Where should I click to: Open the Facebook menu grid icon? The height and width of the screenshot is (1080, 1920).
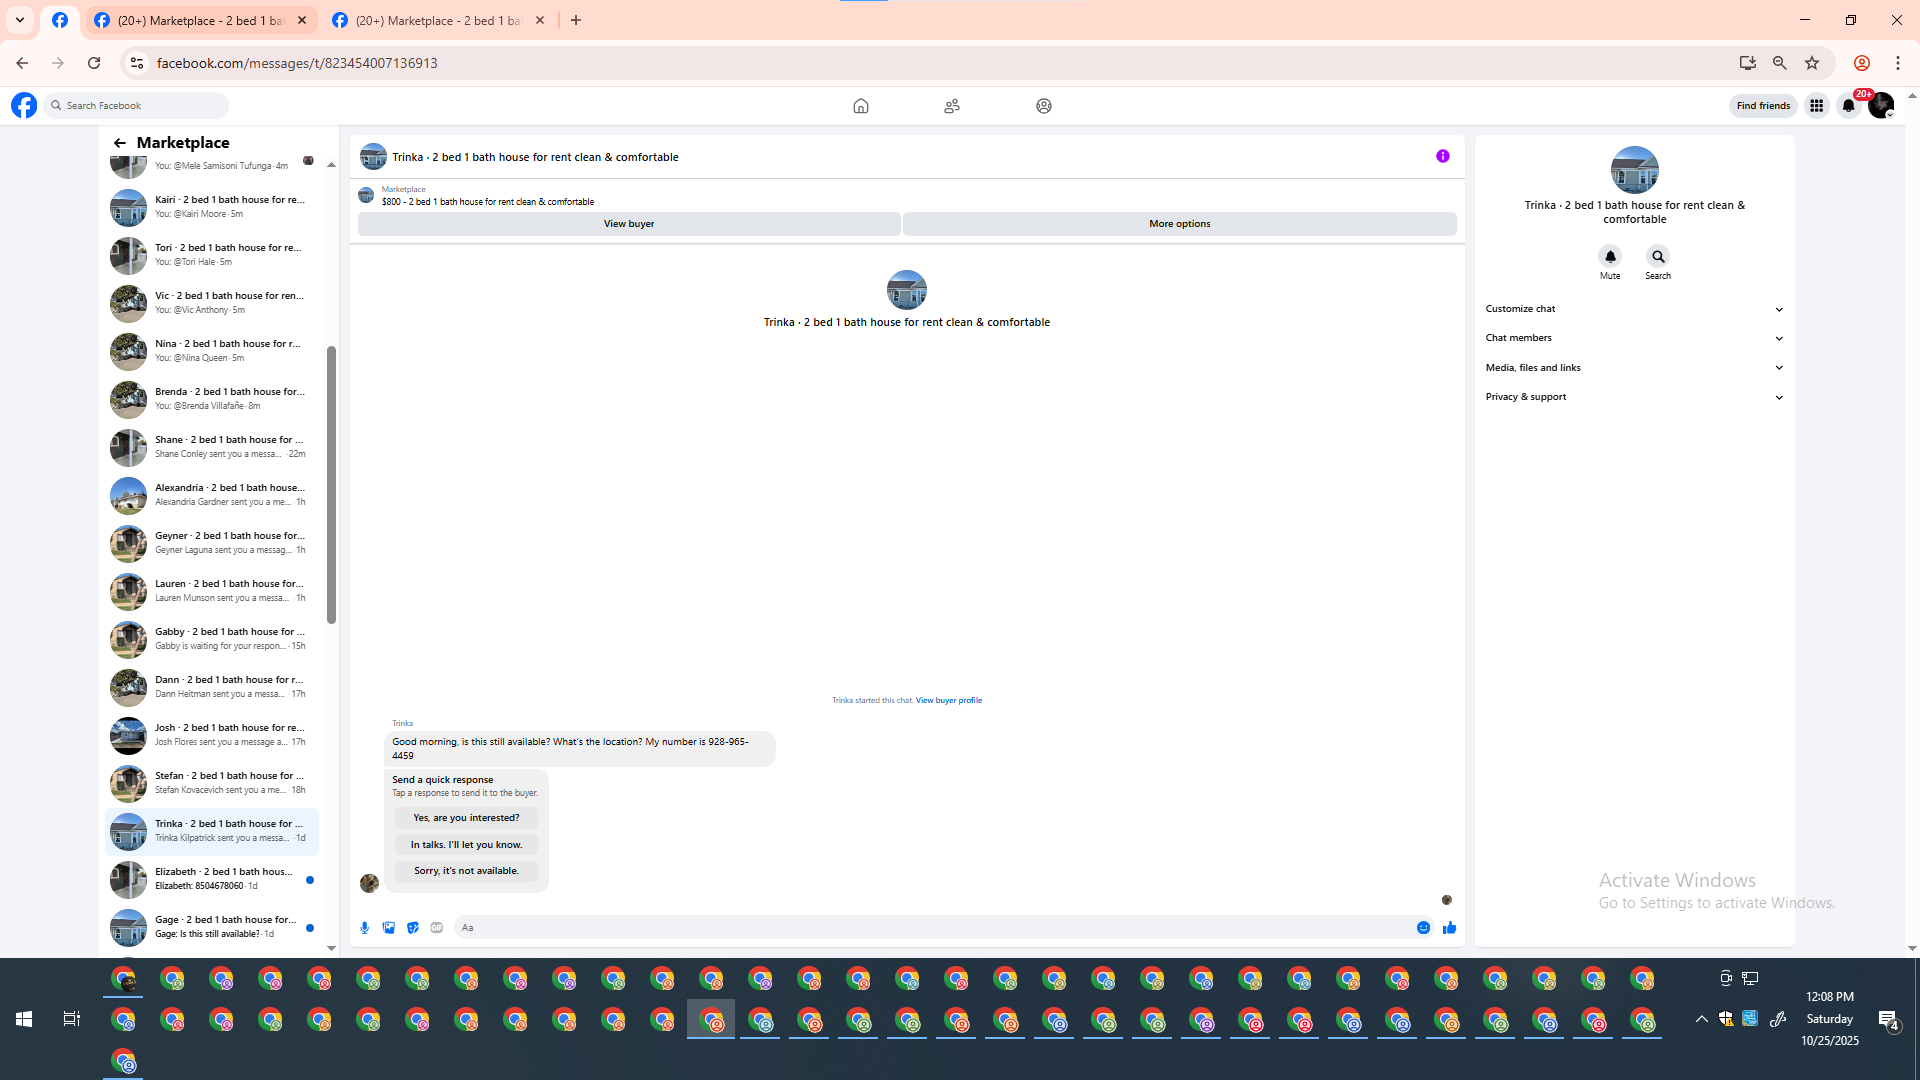1816,106
